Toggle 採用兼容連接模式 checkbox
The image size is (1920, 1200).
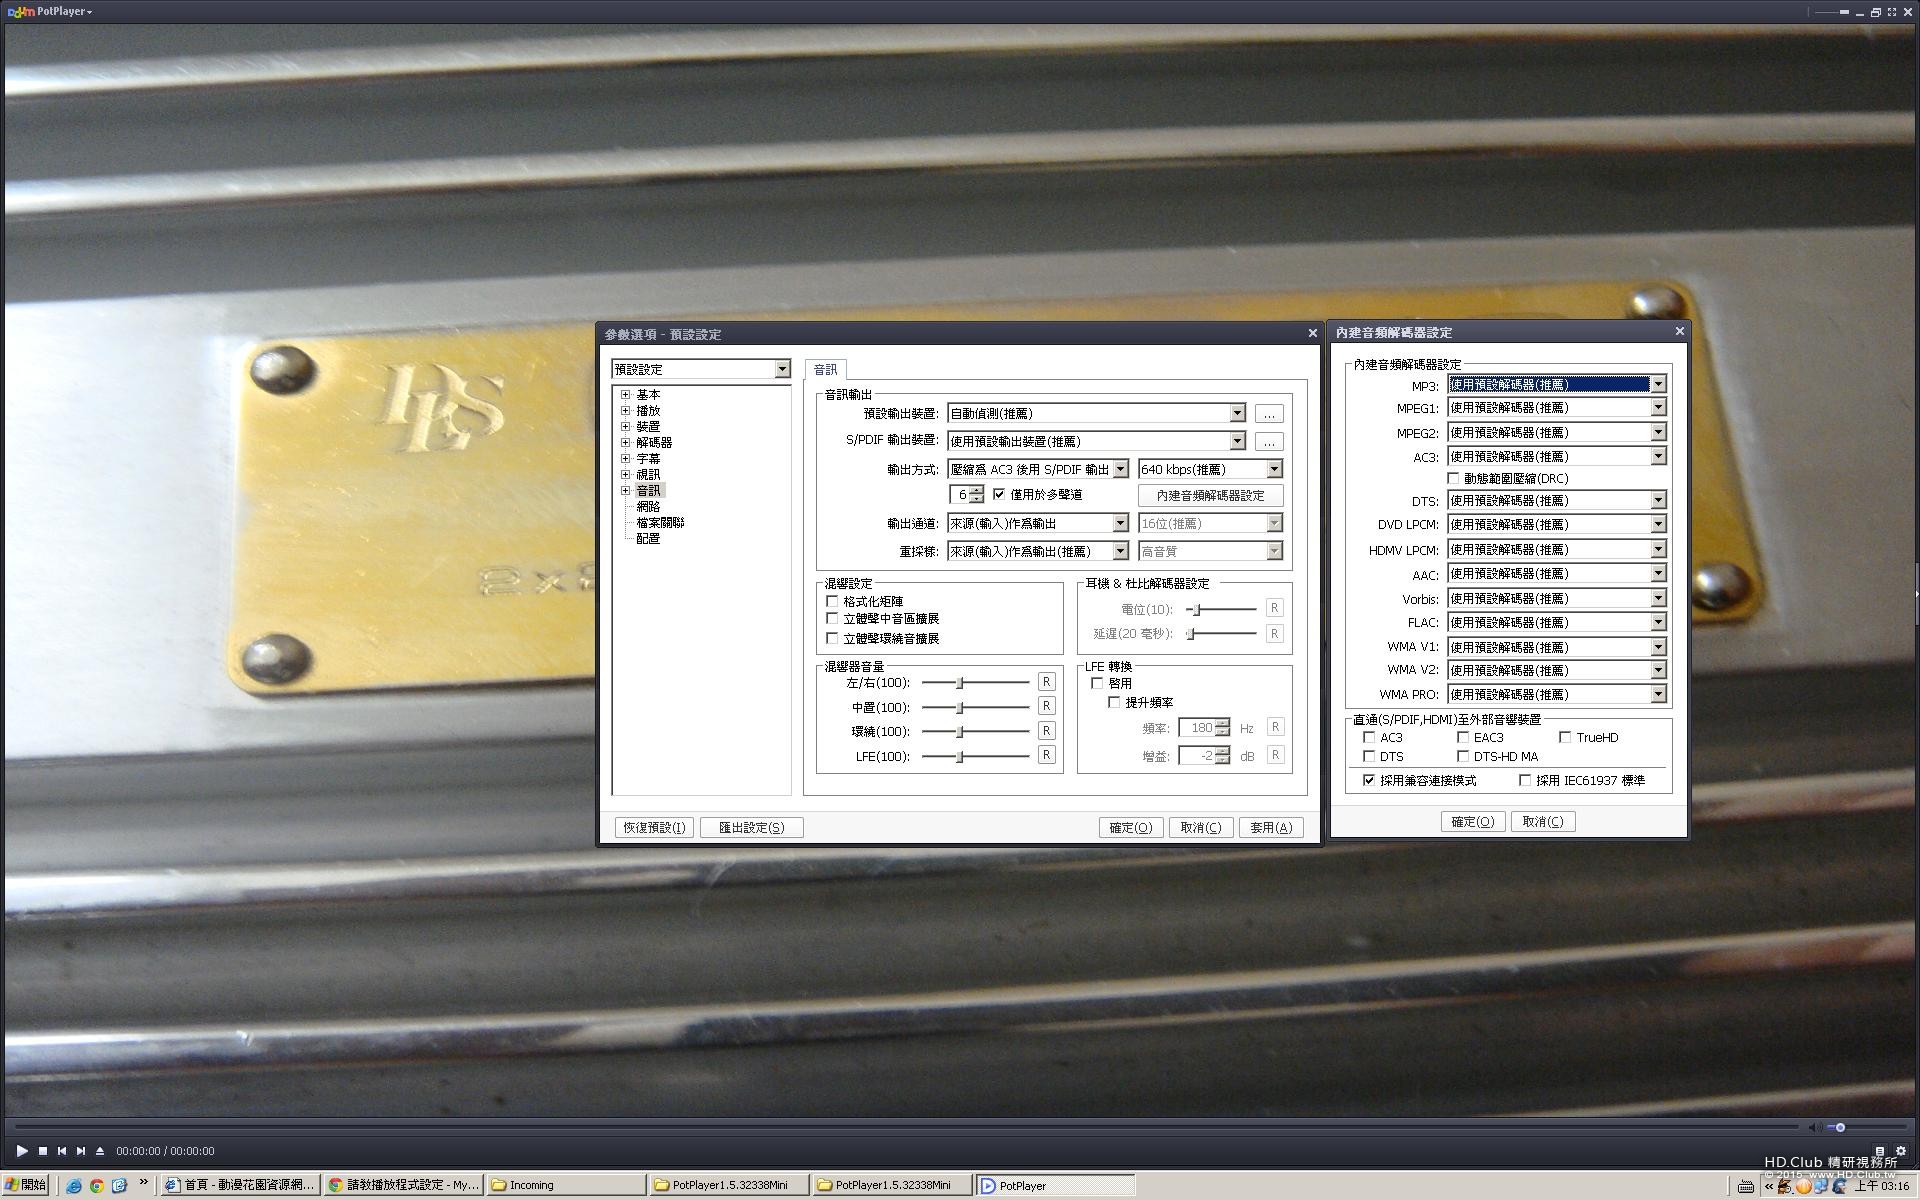(x=1369, y=780)
